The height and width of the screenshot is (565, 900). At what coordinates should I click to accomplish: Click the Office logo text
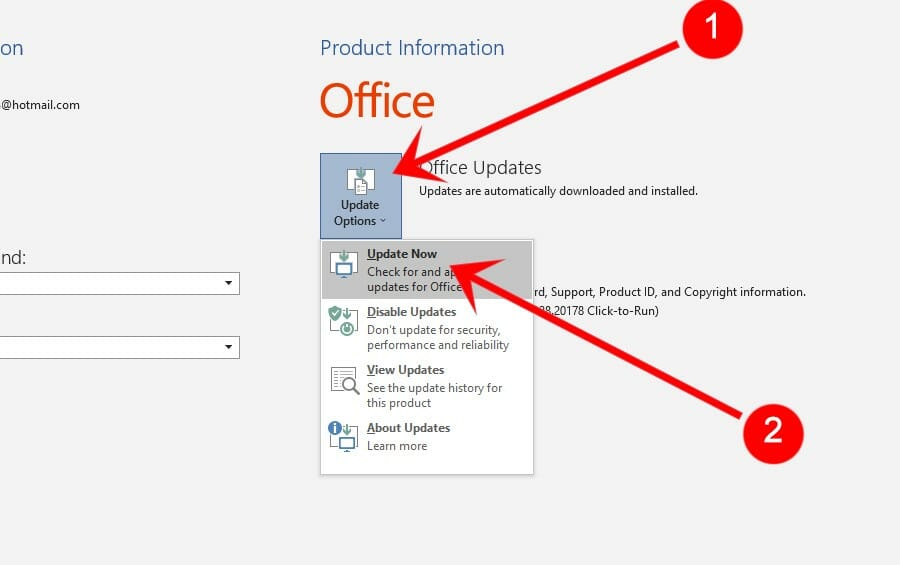tap(377, 100)
